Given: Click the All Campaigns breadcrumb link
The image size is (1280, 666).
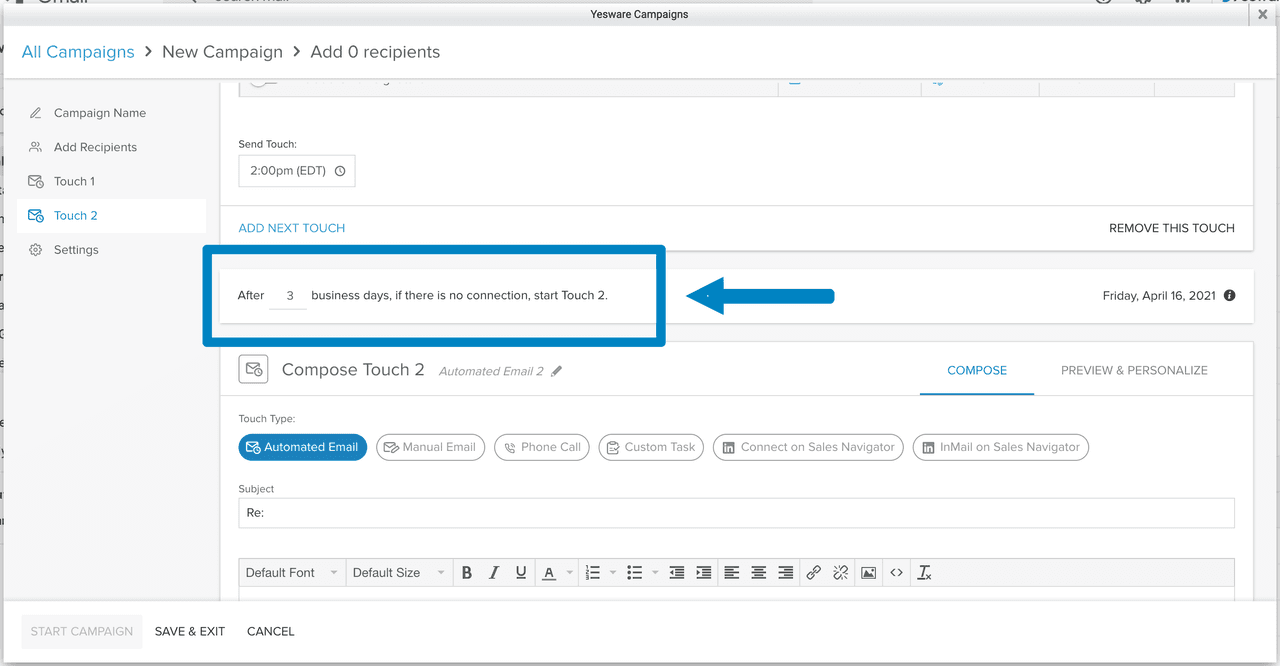Looking at the screenshot, I should (78, 52).
